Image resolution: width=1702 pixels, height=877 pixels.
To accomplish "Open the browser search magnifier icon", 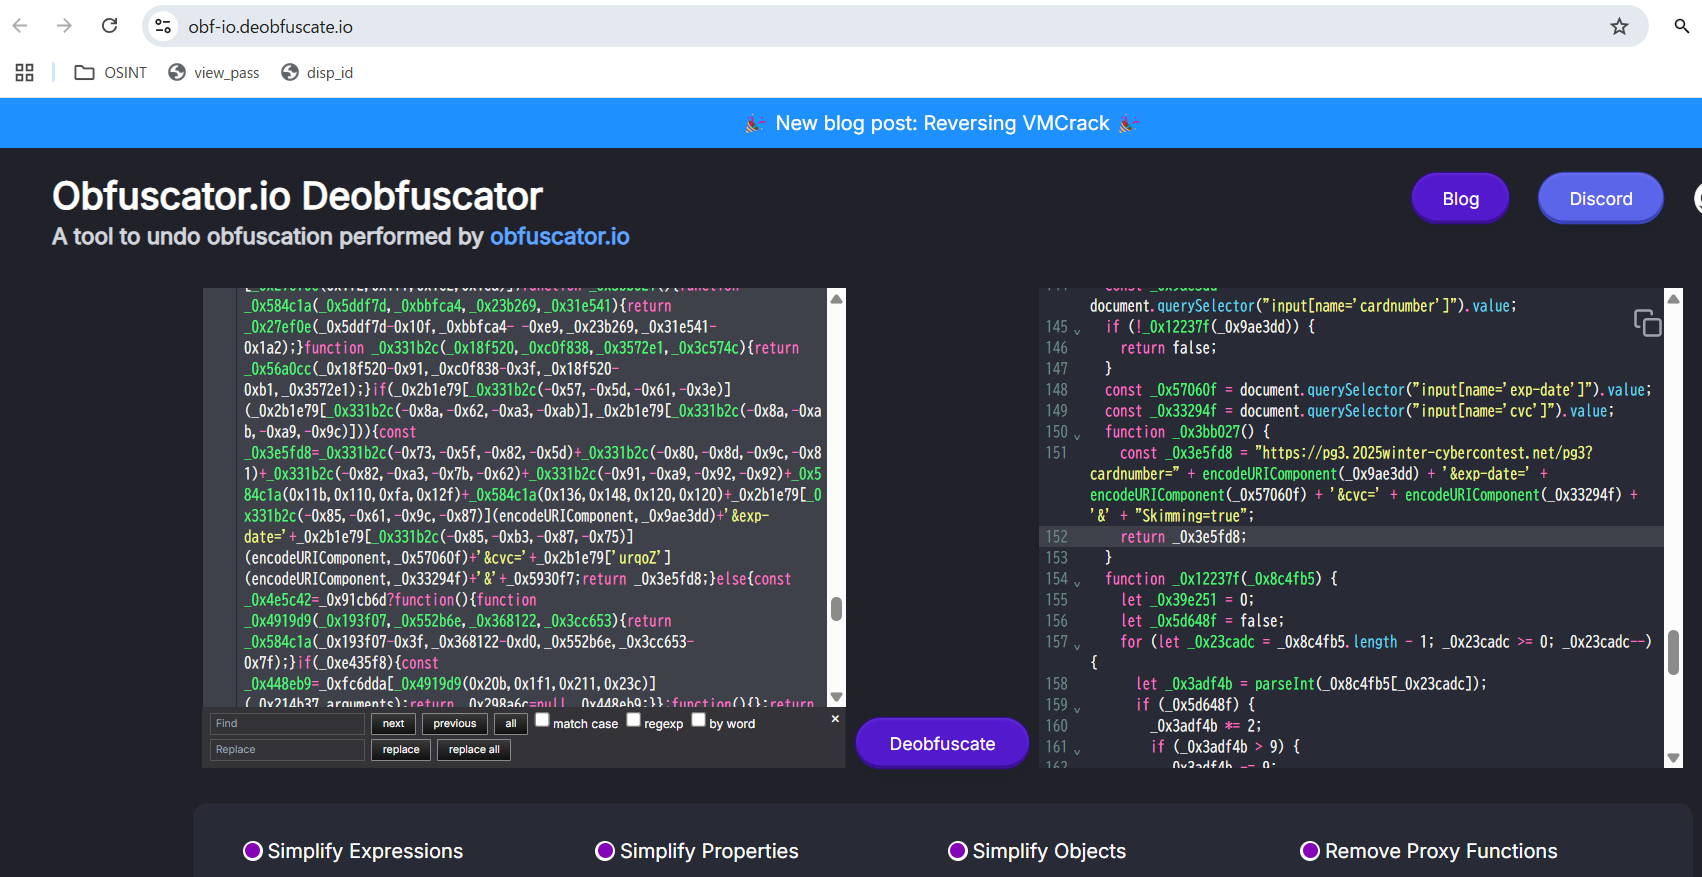I will [x=1682, y=26].
